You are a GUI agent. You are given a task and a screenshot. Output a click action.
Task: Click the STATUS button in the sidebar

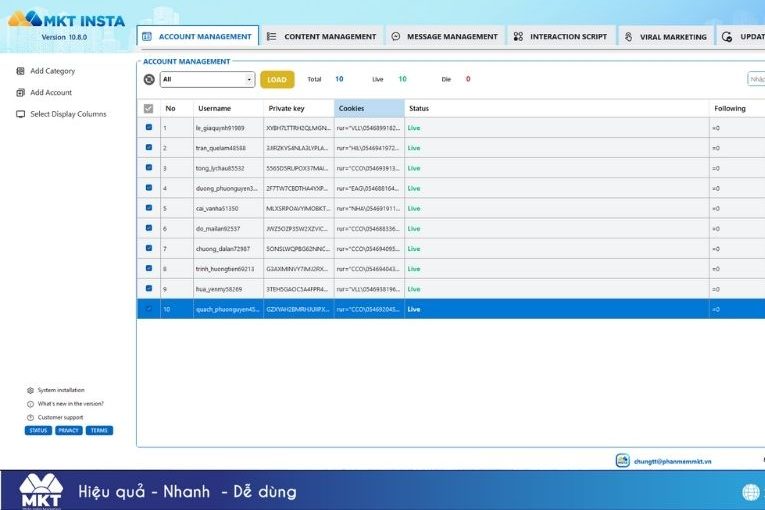click(x=38, y=430)
